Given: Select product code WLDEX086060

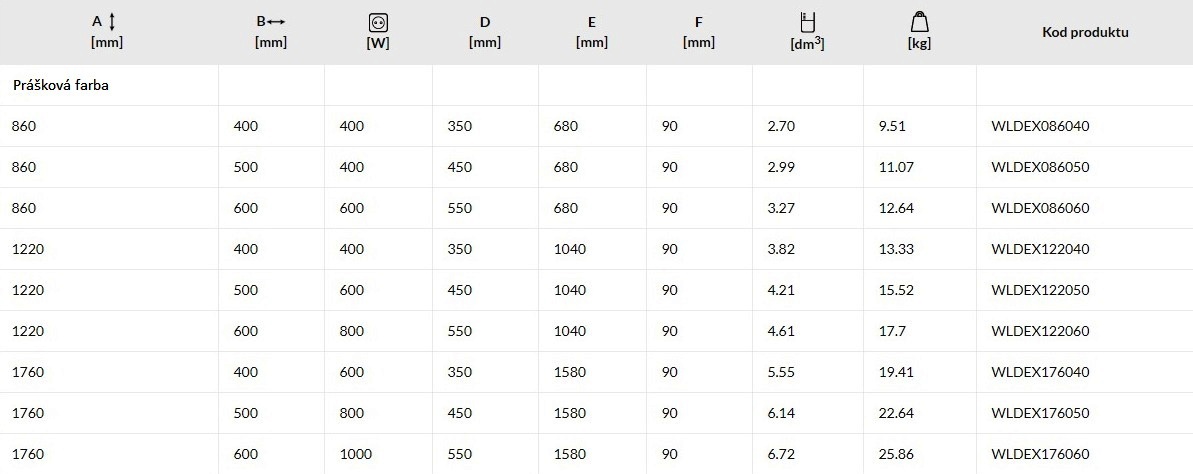Looking at the screenshot, I should (1040, 208).
